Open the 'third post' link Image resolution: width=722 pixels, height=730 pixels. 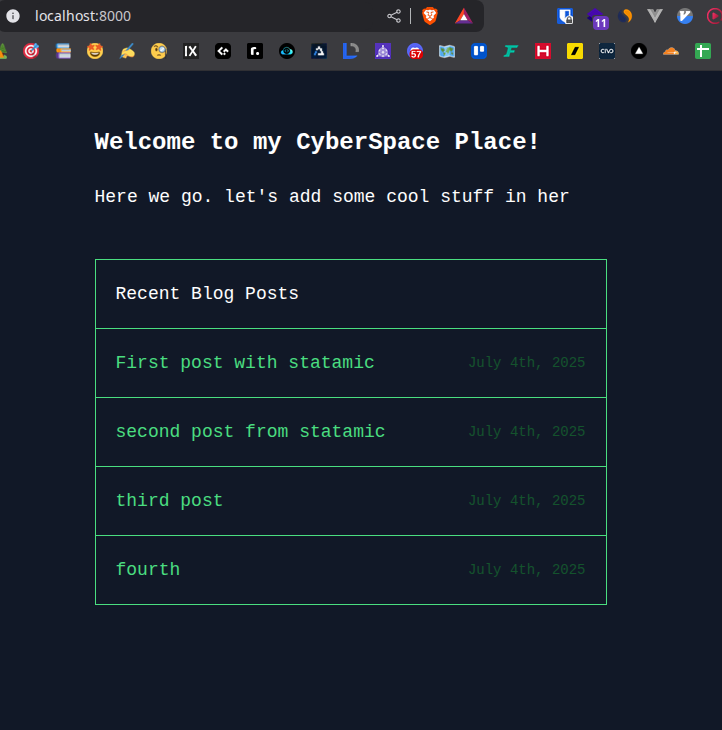(169, 500)
